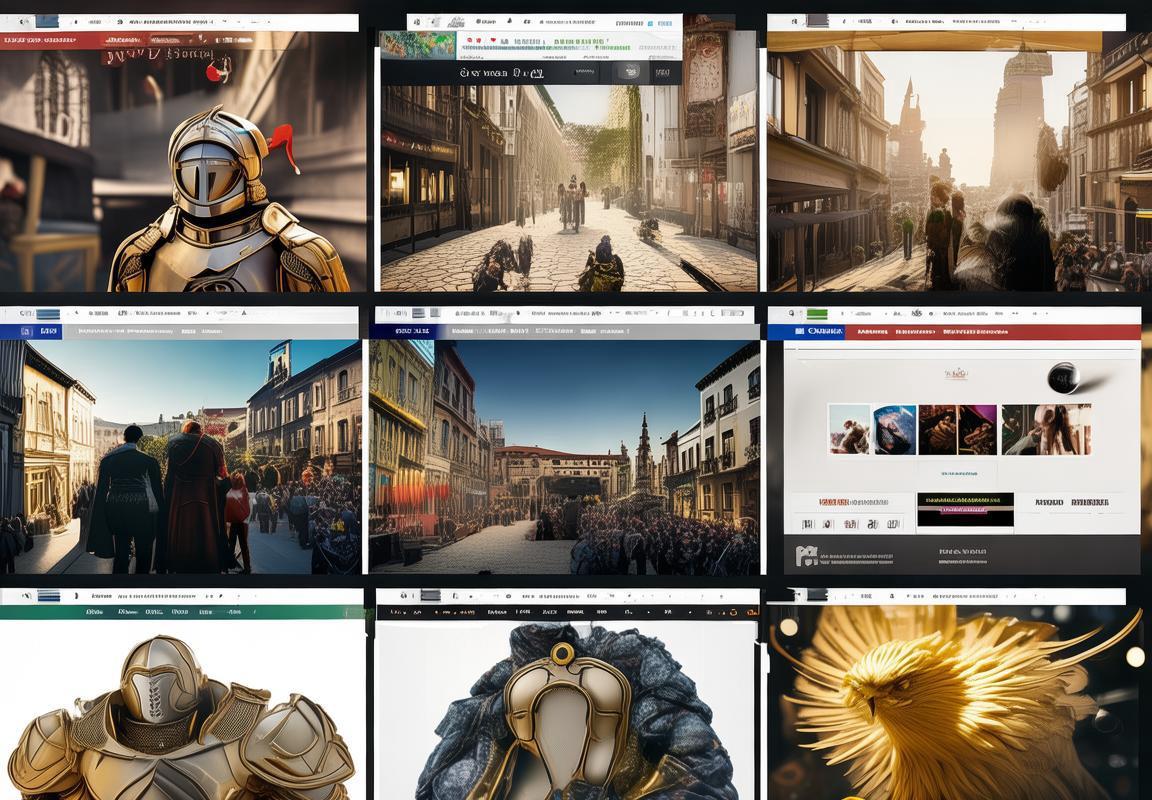Click the orange circular icon in the bottom-center dark toolbar

tap(751, 611)
